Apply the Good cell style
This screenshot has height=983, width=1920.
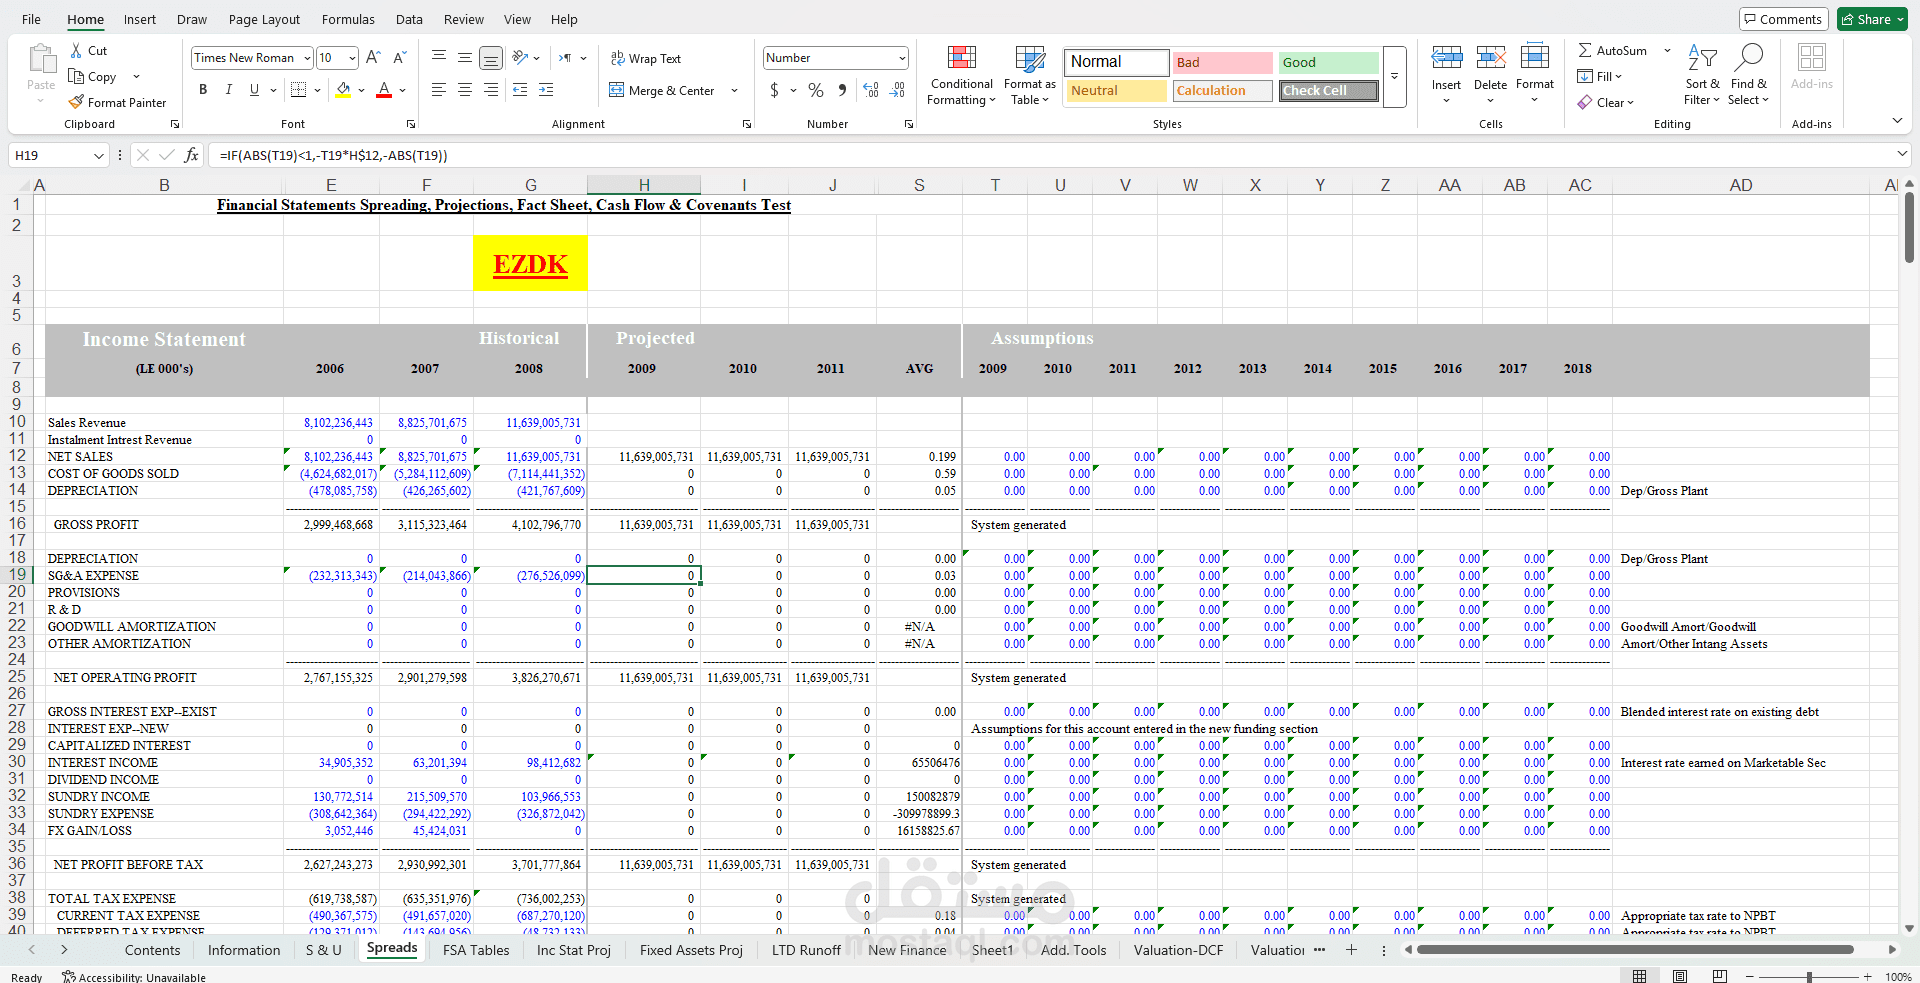[x=1328, y=62]
